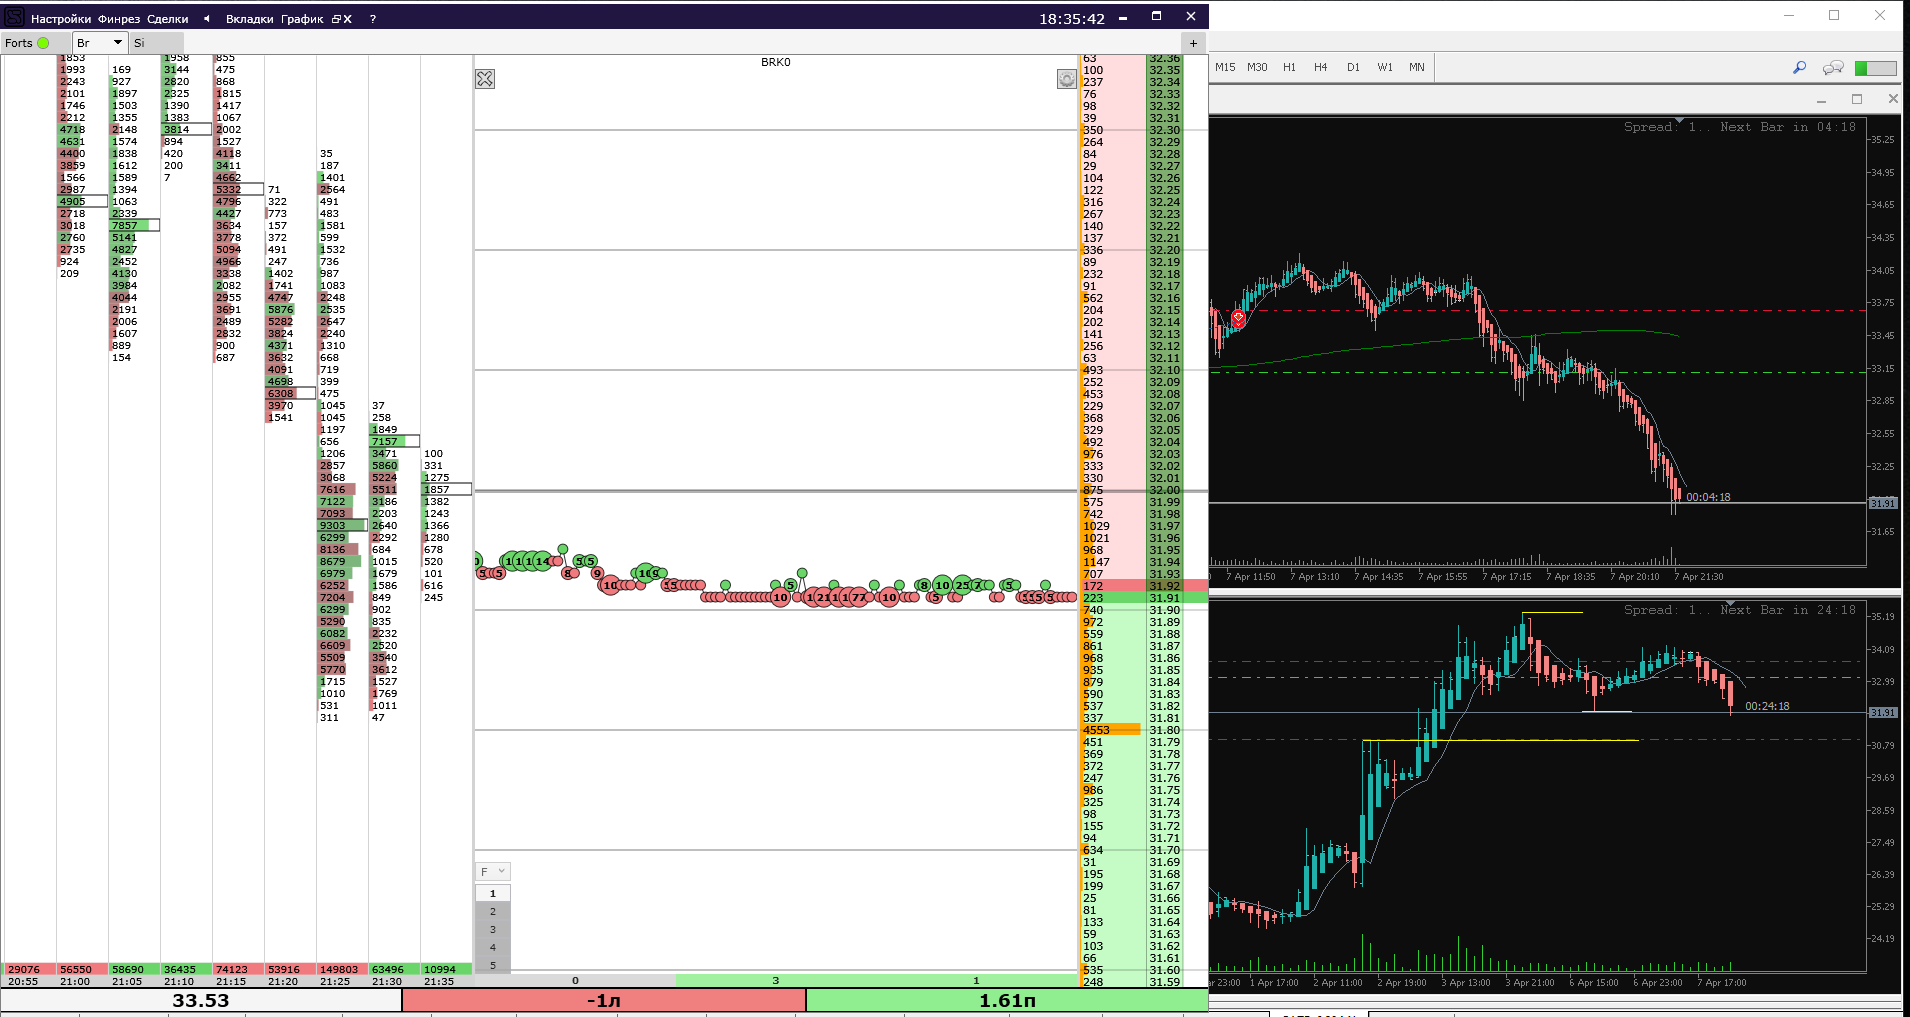Maximize the trading terminal window
The height and width of the screenshot is (1017, 1910).
tap(1156, 16)
